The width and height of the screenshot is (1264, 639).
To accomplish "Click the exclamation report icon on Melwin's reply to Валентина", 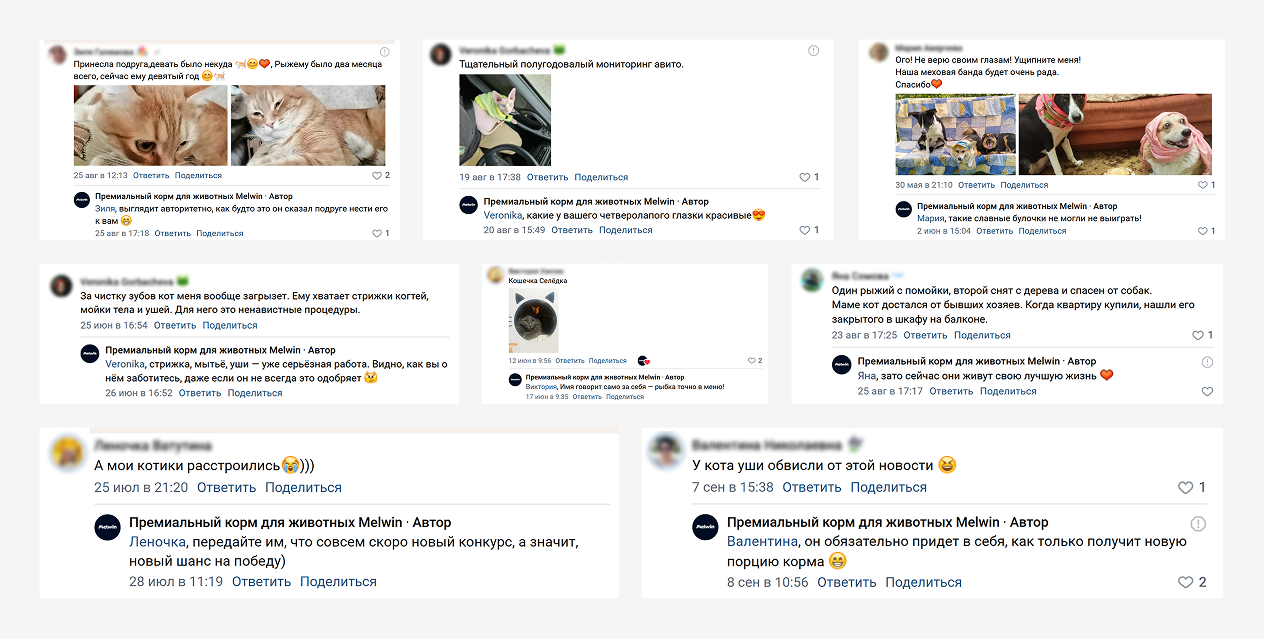I will [x=1198, y=523].
